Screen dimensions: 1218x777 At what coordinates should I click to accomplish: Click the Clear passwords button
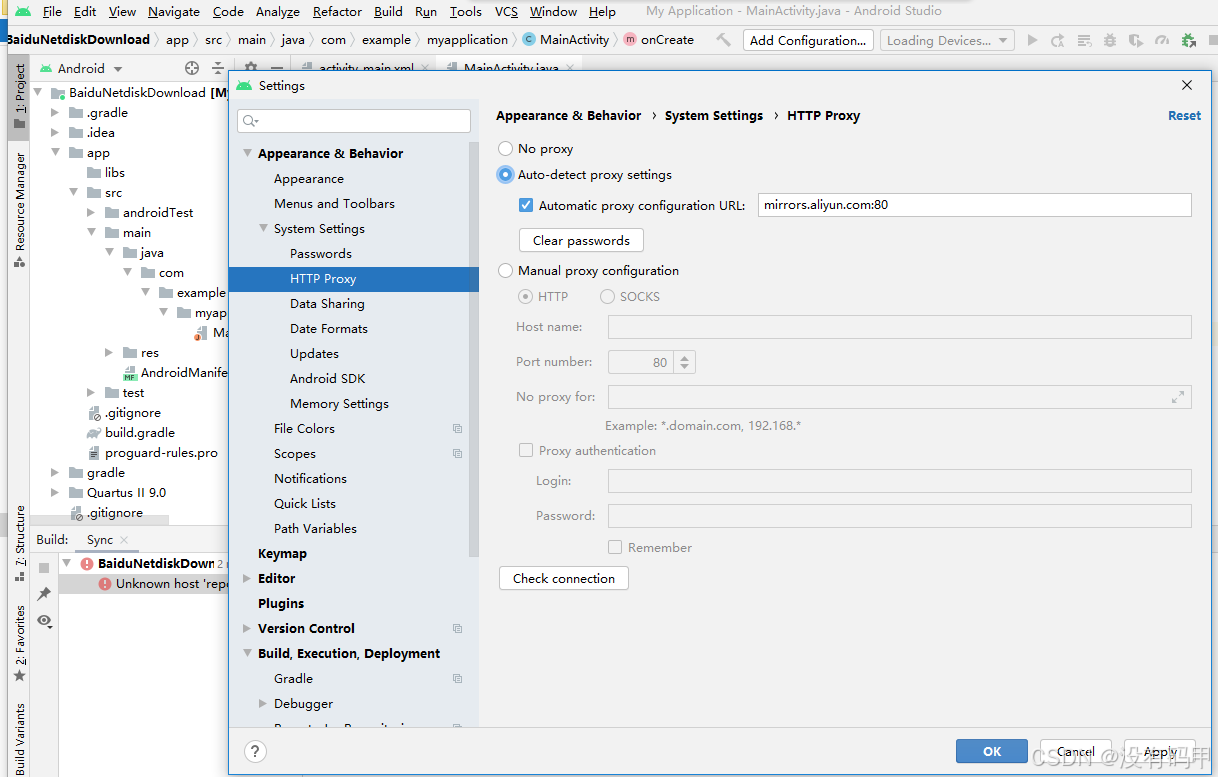pos(581,240)
